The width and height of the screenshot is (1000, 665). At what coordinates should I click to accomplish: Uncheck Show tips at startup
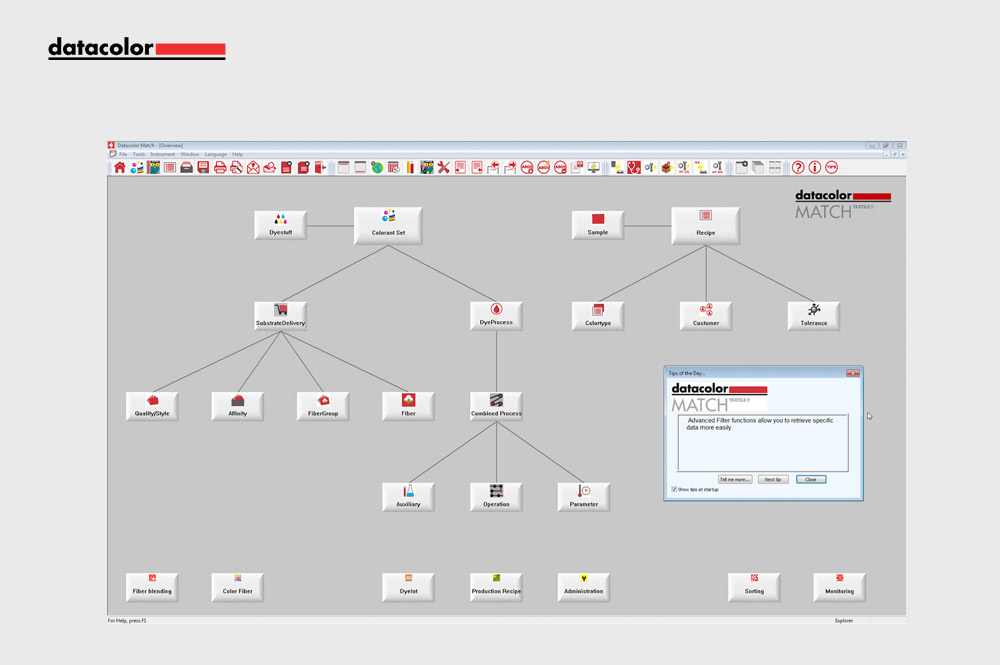click(x=675, y=489)
